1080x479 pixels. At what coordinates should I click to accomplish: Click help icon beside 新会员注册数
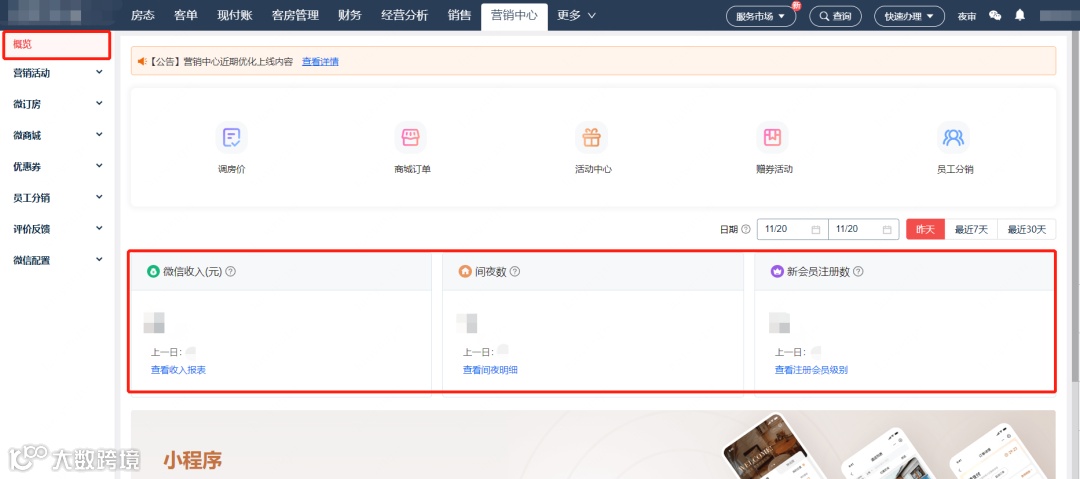pos(858,272)
